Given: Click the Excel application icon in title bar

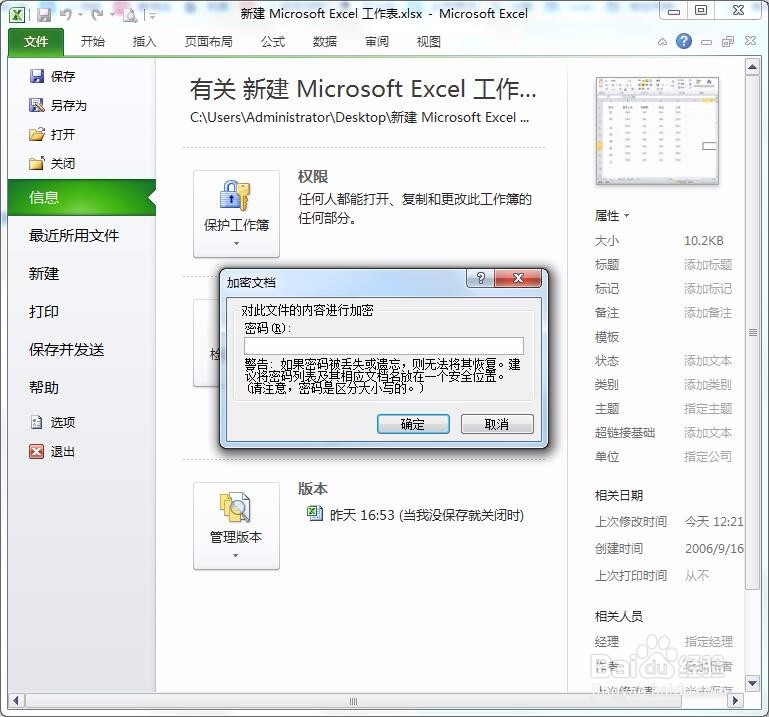Looking at the screenshot, I should [17, 15].
